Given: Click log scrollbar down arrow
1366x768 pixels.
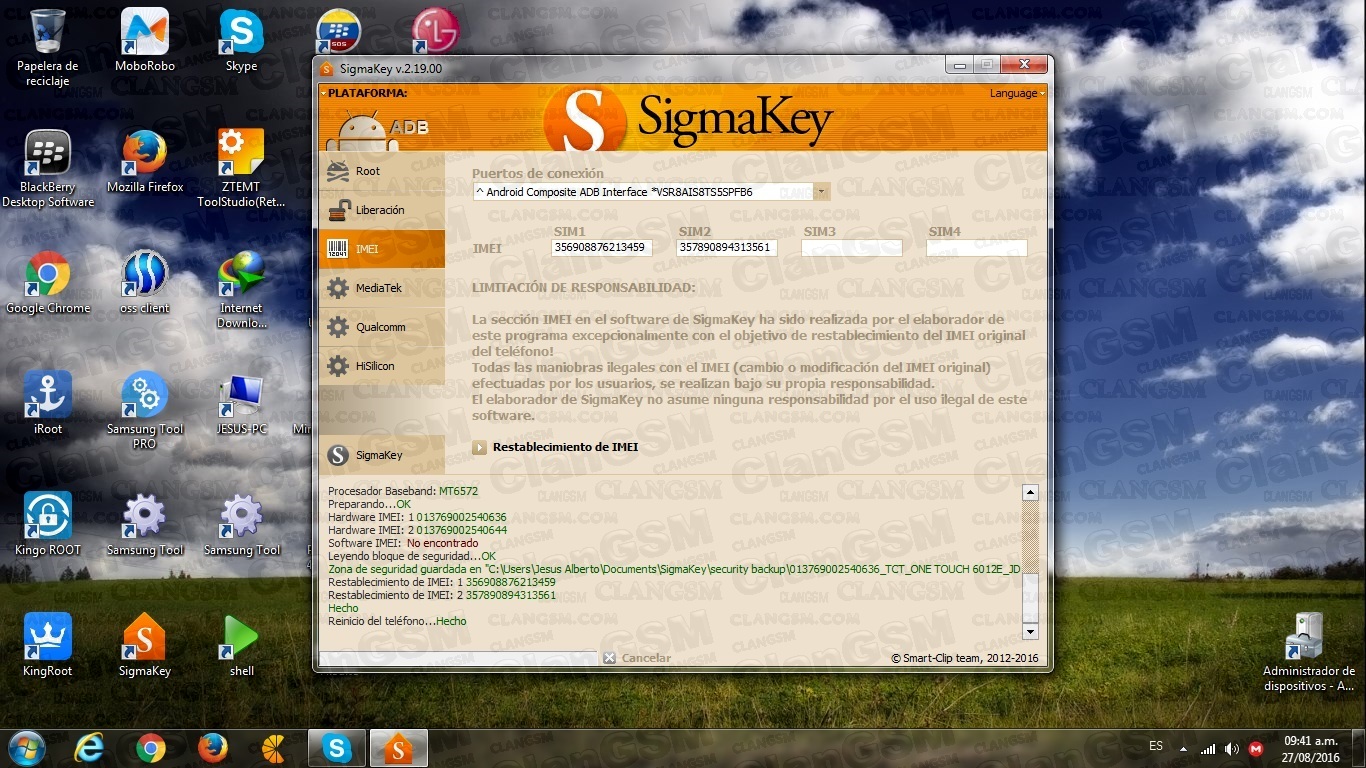Looking at the screenshot, I should click(1030, 632).
